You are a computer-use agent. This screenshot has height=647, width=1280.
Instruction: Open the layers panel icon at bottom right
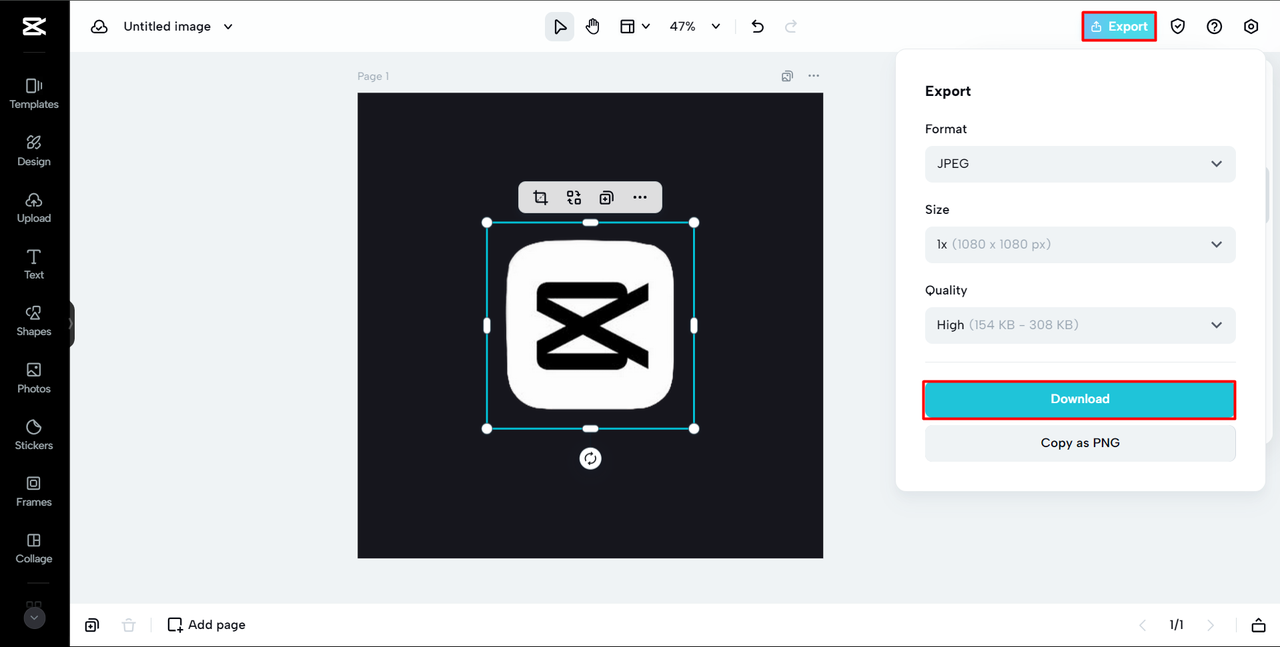(x=1259, y=625)
